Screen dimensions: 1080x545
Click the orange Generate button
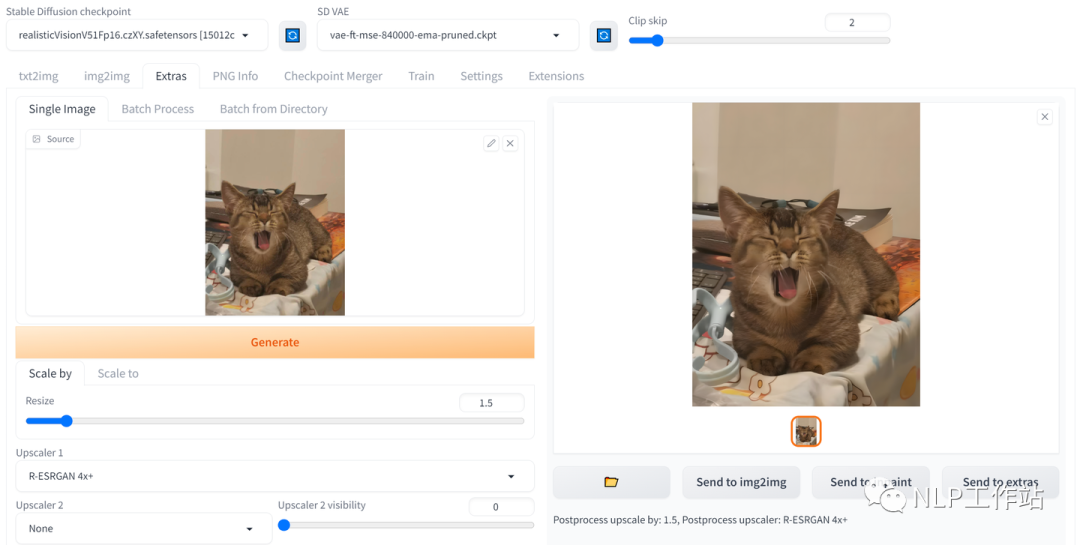click(275, 342)
